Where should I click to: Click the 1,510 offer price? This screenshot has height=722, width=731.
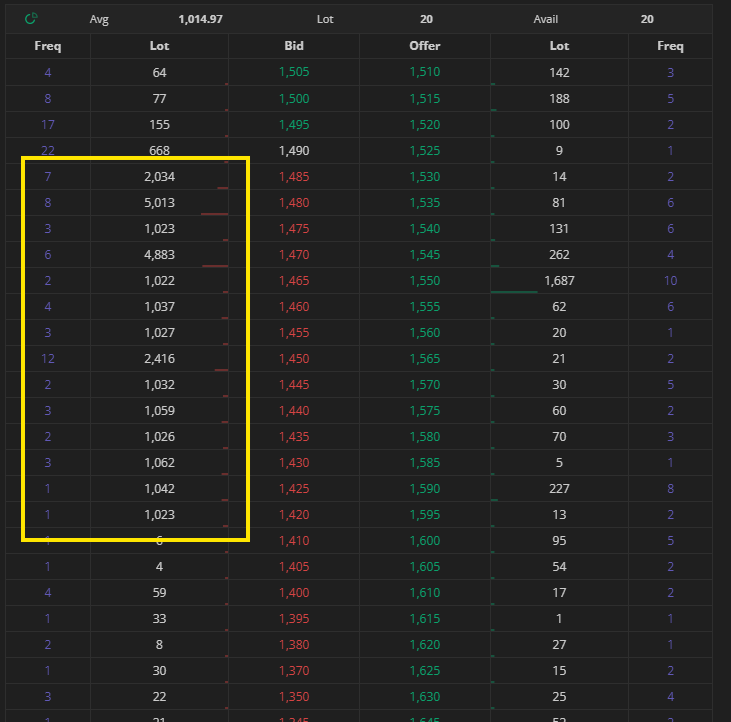pos(425,72)
